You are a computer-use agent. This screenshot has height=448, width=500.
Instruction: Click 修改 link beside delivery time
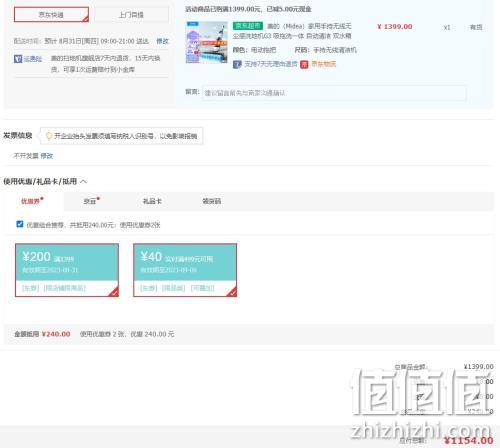coord(162,41)
